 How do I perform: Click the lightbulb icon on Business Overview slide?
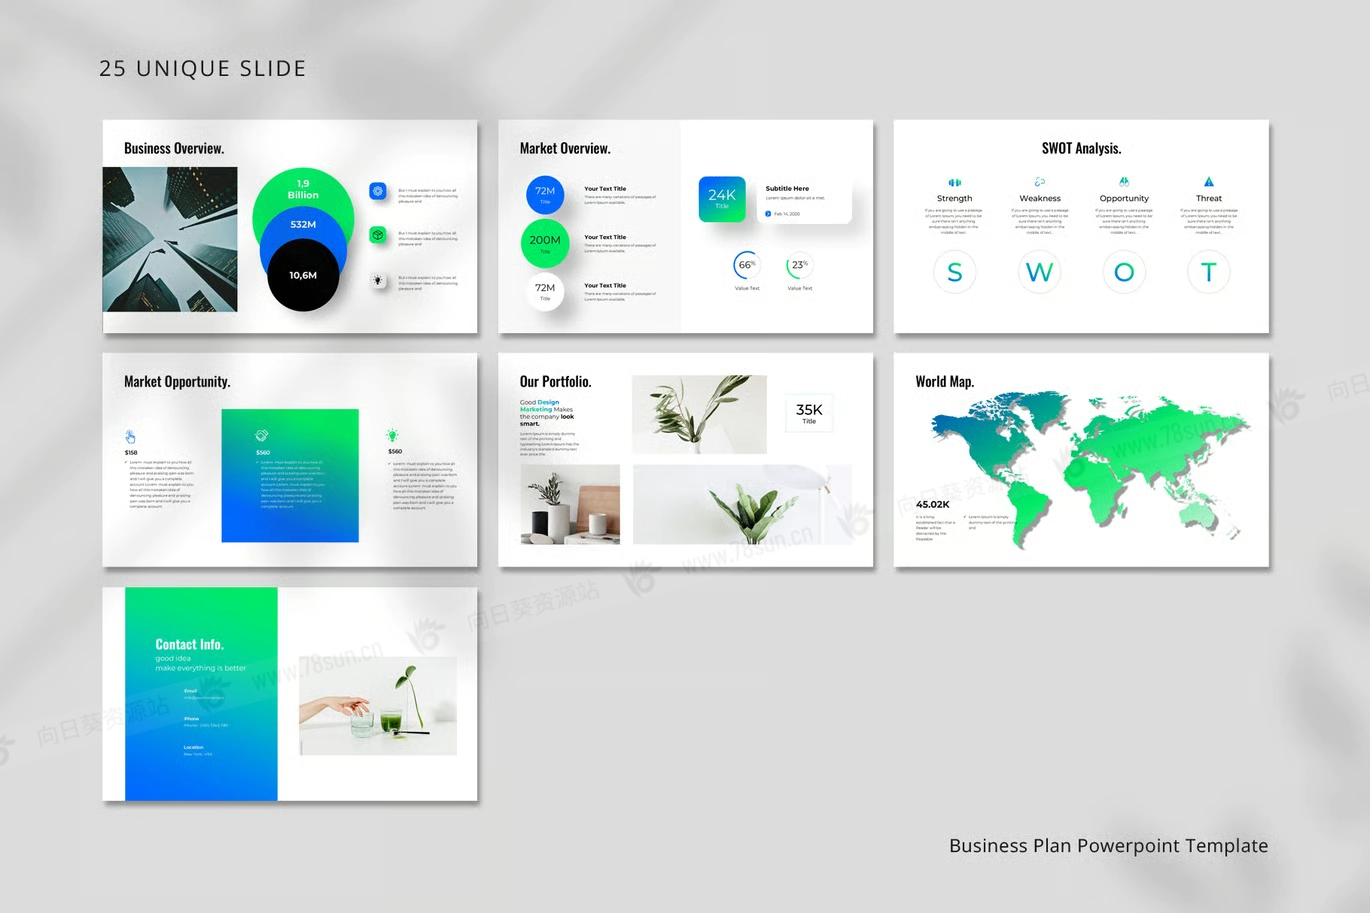[378, 280]
